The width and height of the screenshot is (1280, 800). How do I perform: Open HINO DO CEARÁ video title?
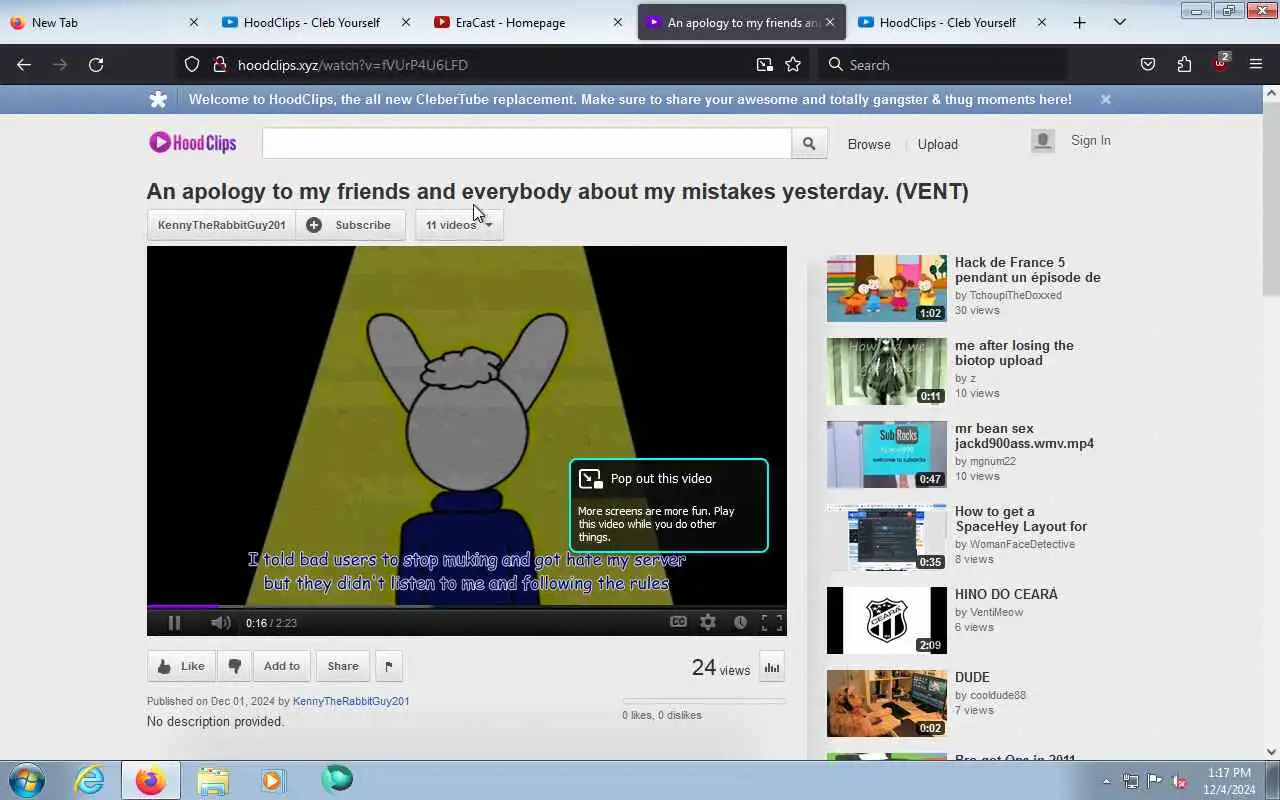click(1006, 594)
